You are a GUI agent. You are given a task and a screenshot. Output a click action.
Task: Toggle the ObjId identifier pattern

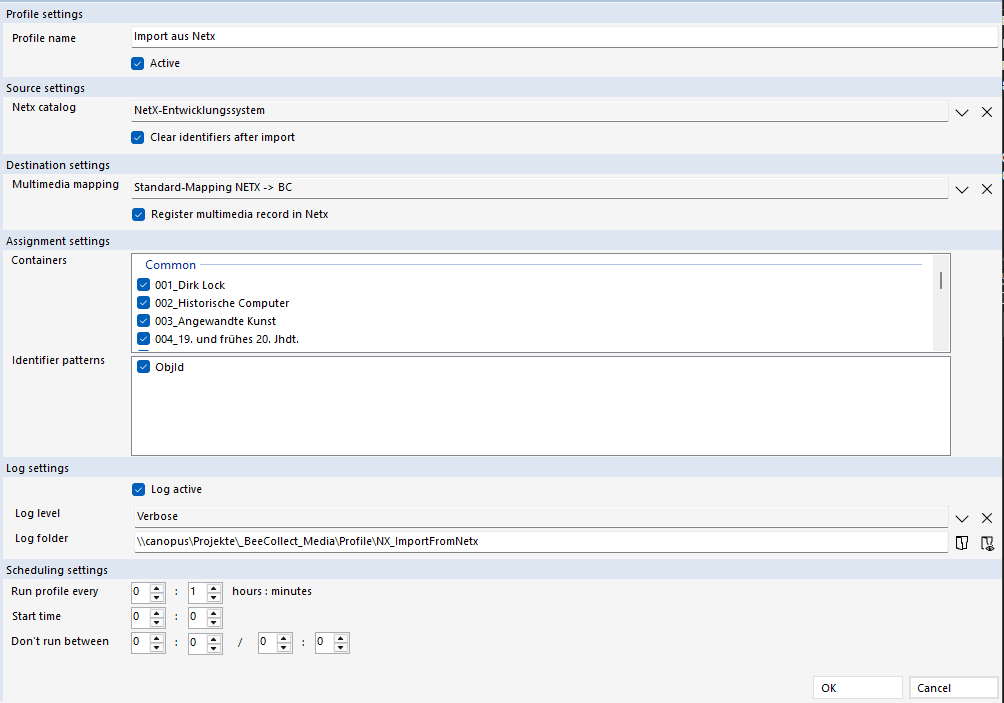[144, 367]
